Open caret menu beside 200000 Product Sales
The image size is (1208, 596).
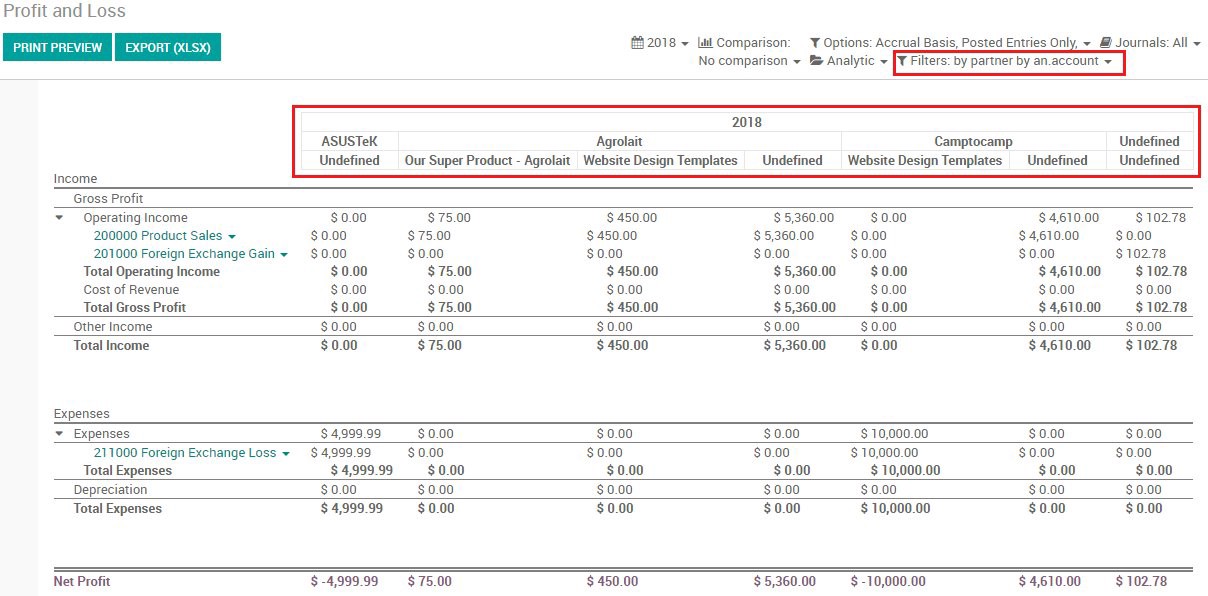point(232,237)
